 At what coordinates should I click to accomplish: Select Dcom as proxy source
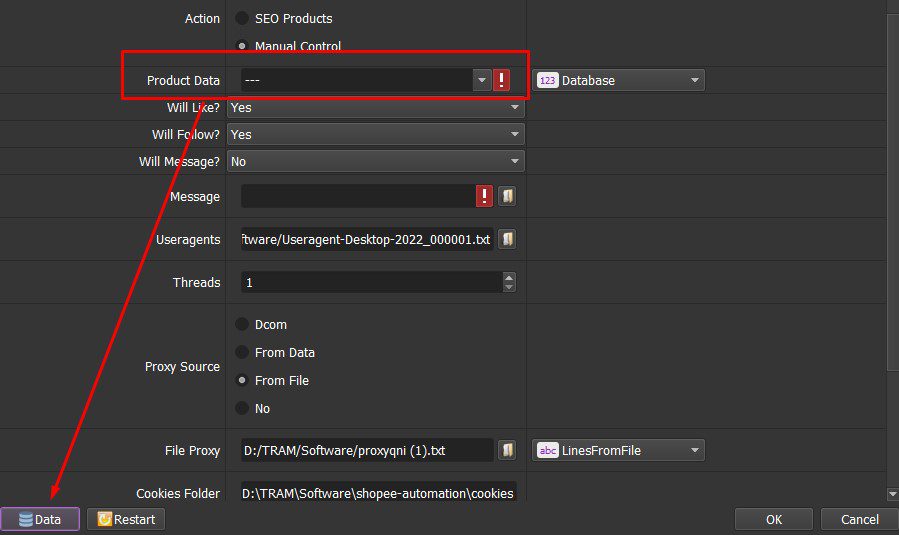coord(242,324)
